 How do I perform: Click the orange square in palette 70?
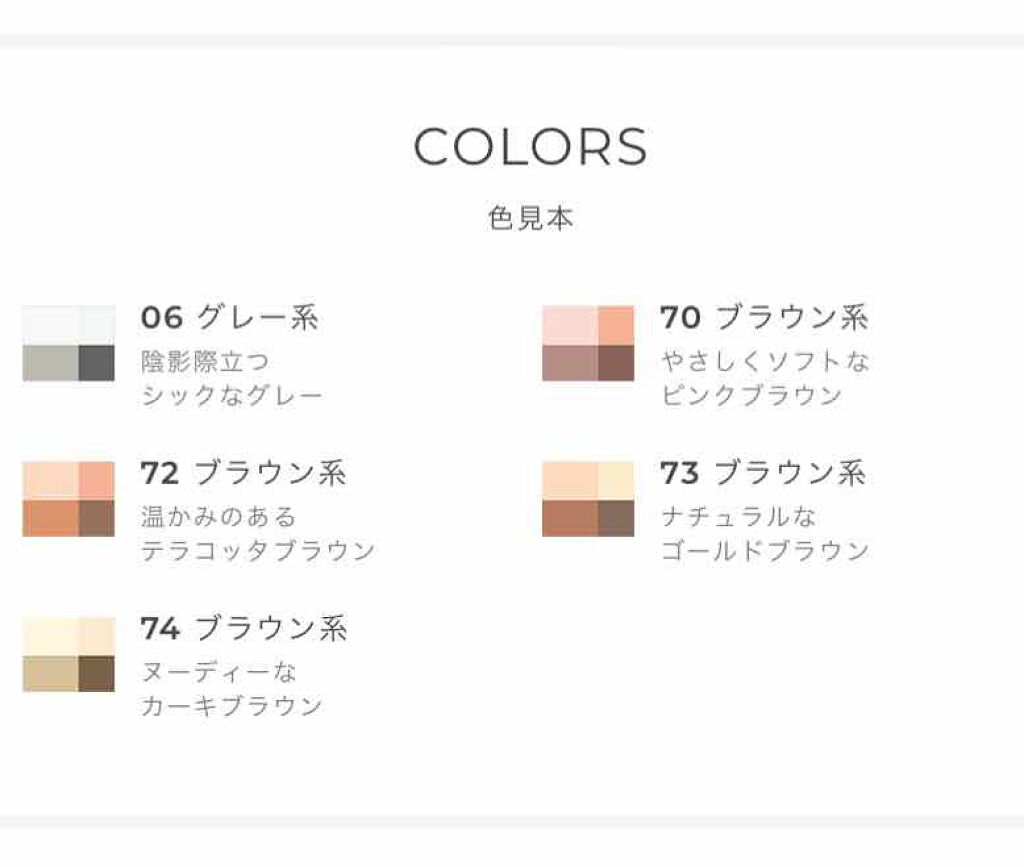coord(616,324)
